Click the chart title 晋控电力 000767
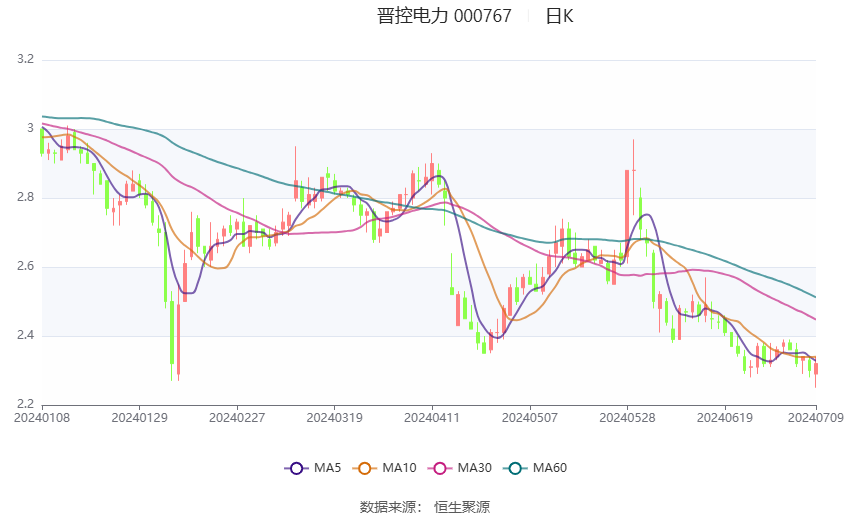The image size is (850, 517). [444, 16]
